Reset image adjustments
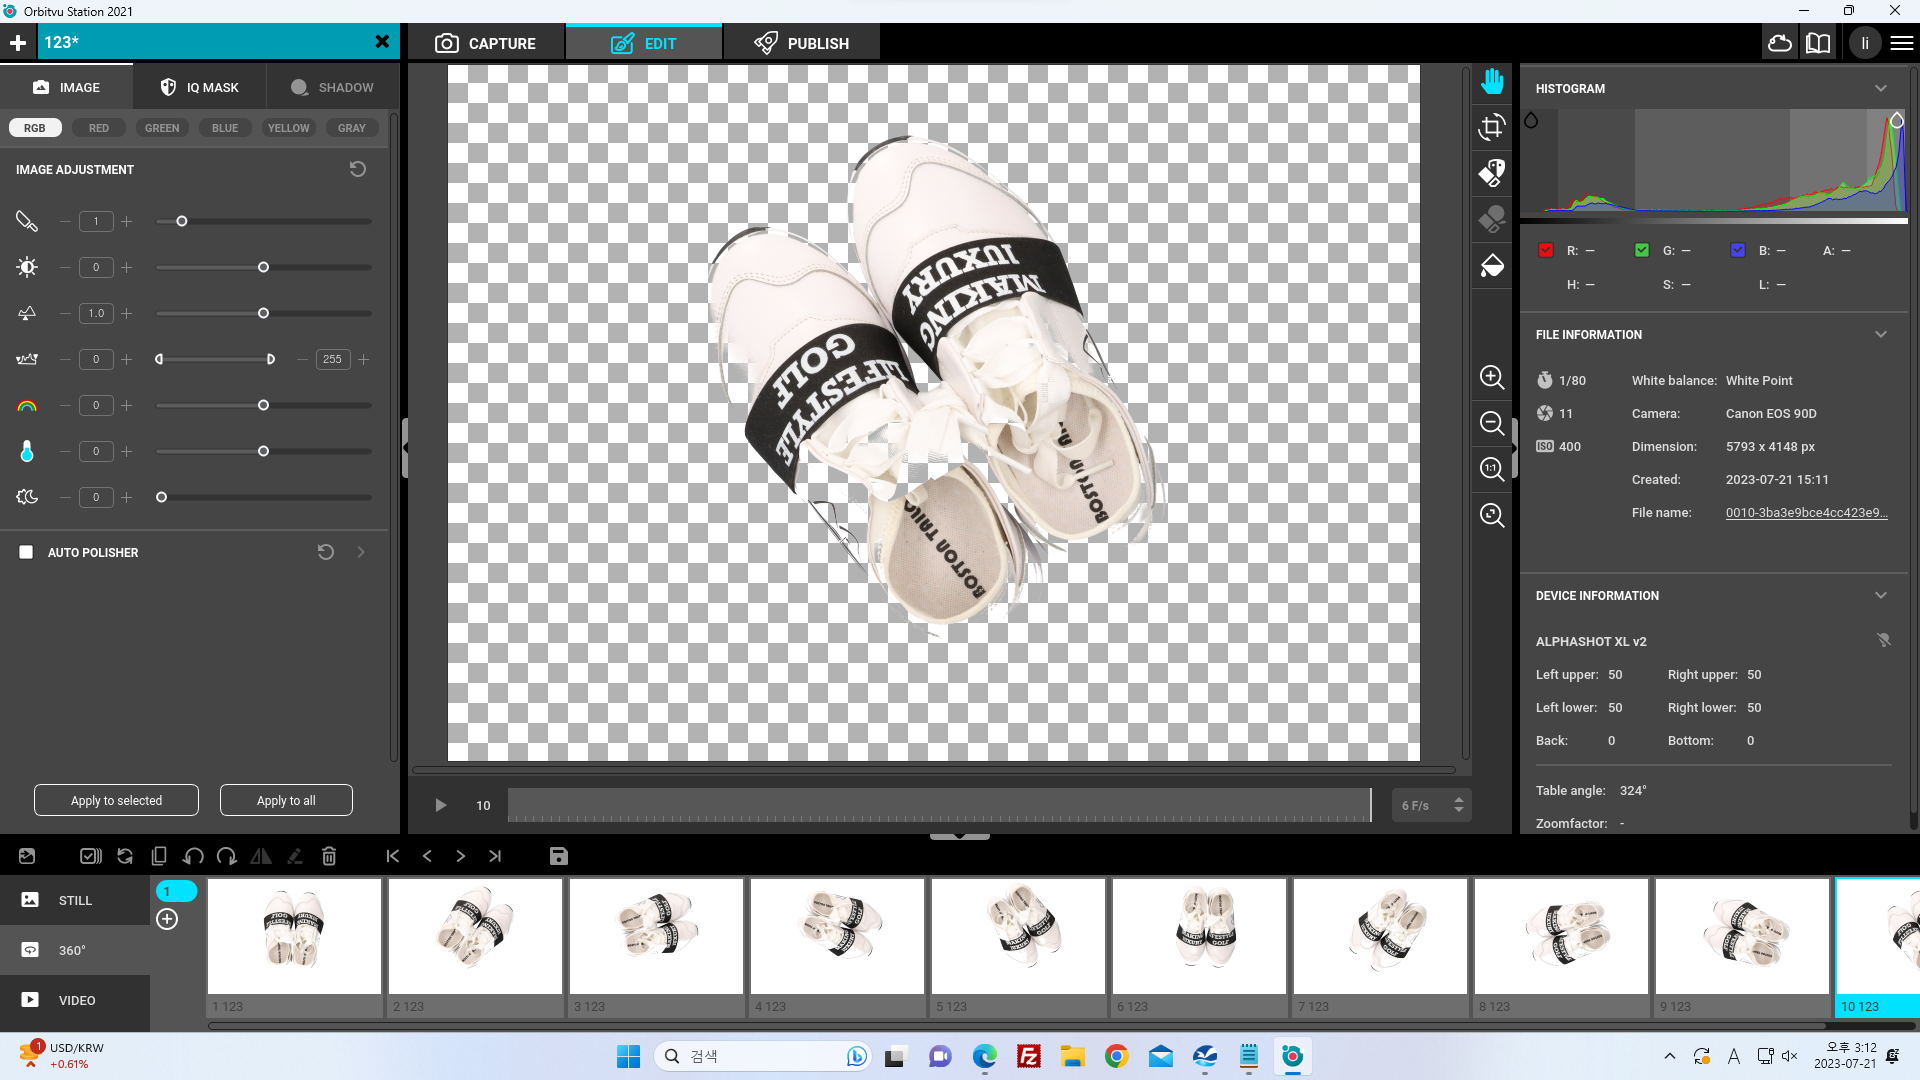Viewport: 1920px width, 1080px height. click(357, 169)
